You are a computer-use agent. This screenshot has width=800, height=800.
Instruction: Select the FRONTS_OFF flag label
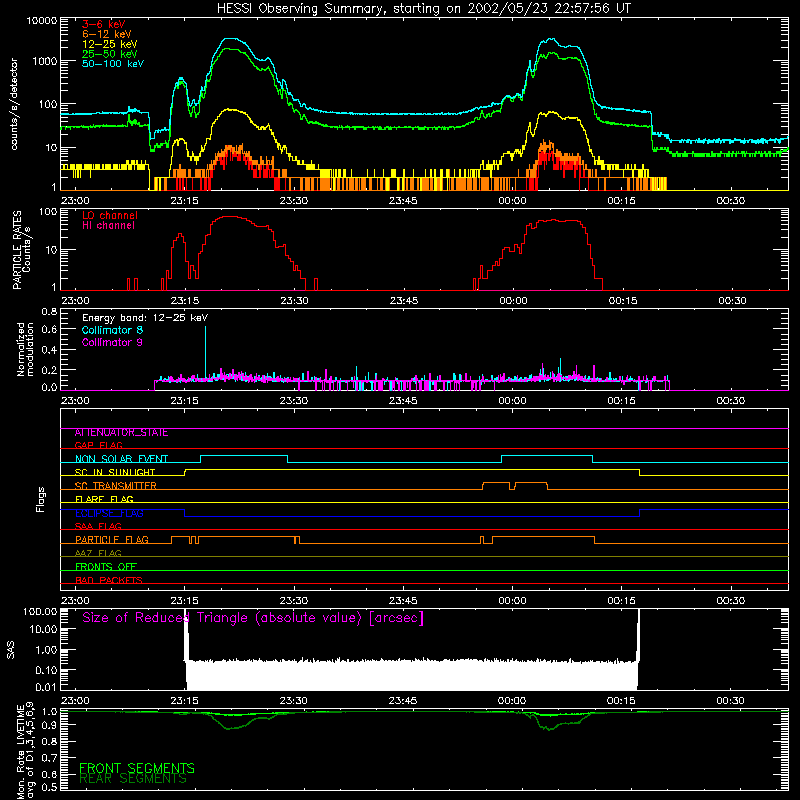[106, 566]
